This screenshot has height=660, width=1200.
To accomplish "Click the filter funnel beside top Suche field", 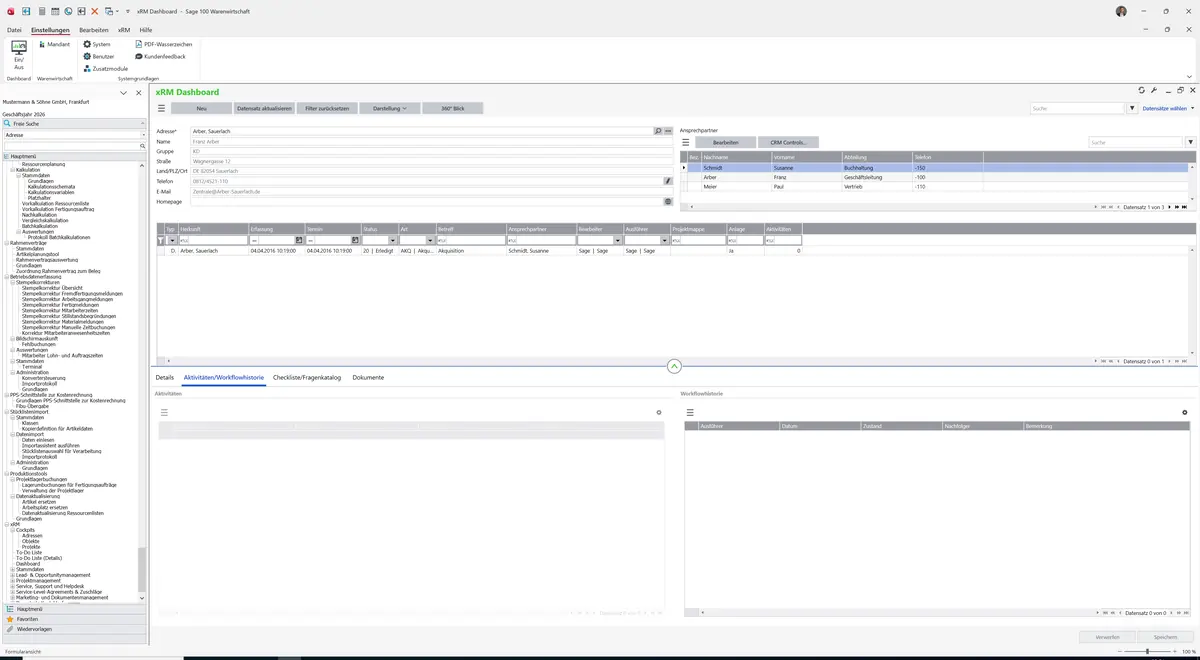I will click(1134, 108).
